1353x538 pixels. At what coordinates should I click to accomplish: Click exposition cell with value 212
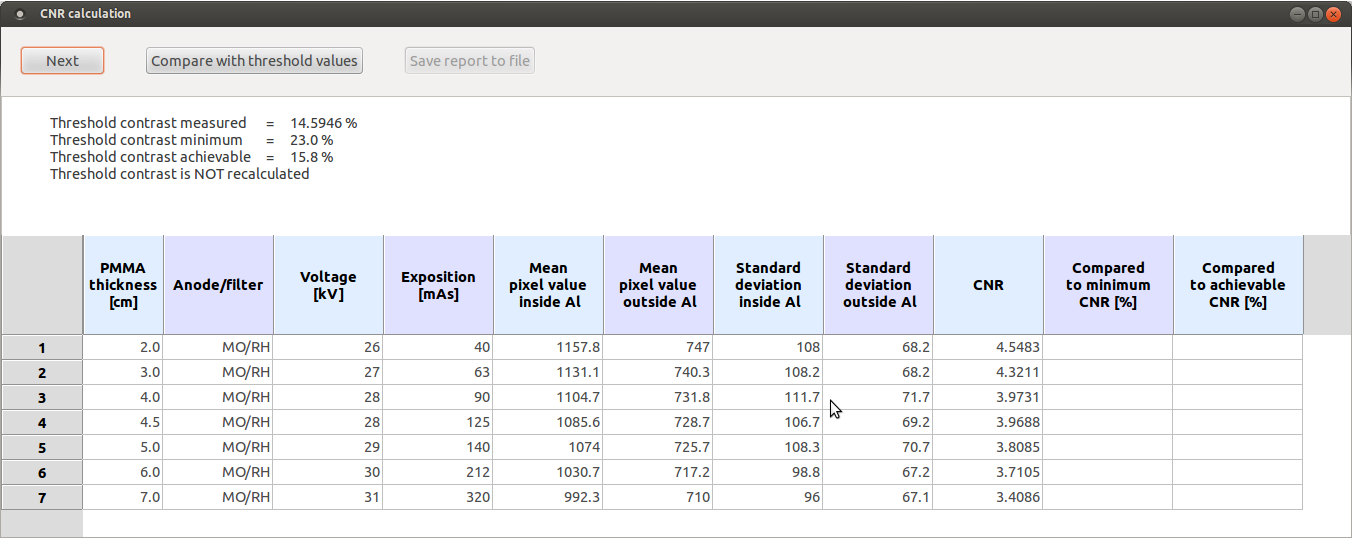point(438,472)
